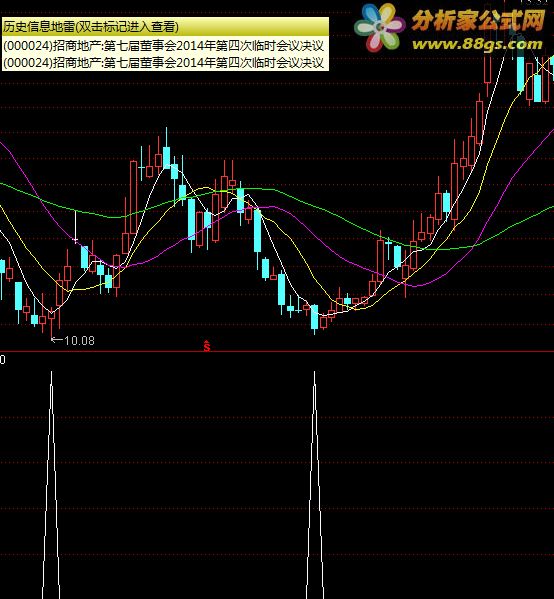Click the right white spike in indicator panel
This screenshot has height=599, width=554.
click(x=314, y=484)
